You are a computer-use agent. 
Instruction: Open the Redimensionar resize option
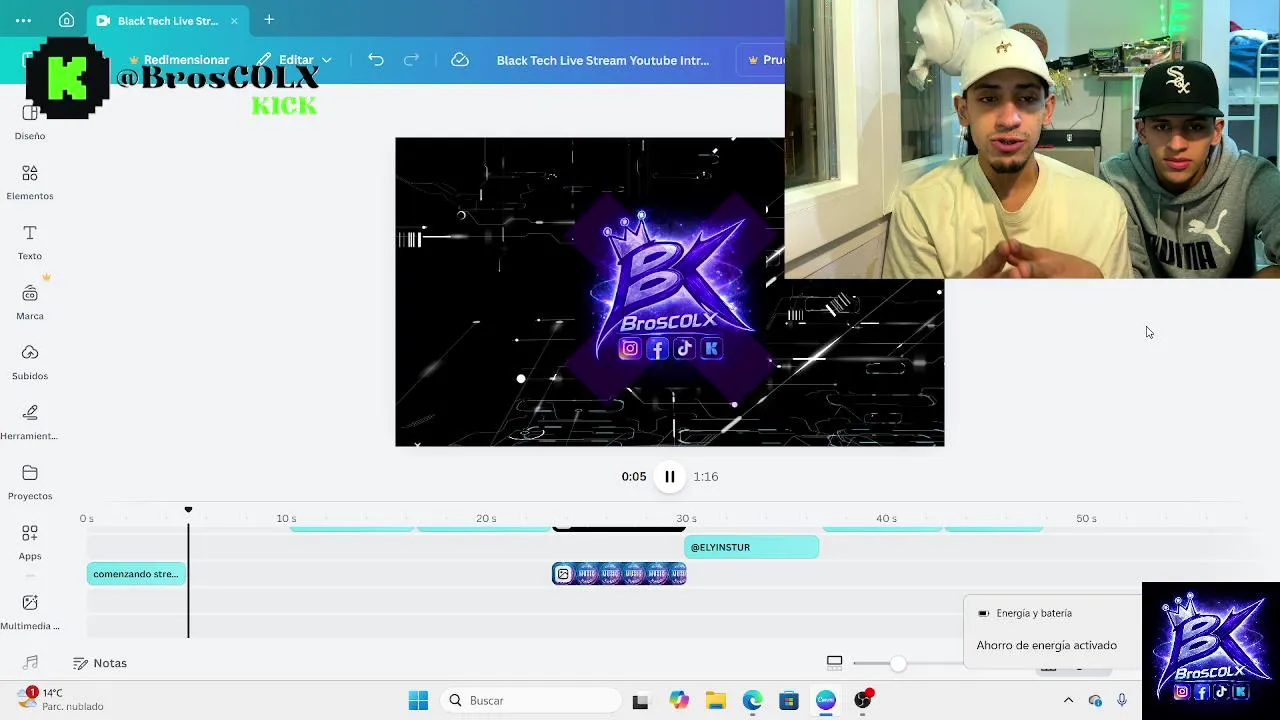pos(179,60)
